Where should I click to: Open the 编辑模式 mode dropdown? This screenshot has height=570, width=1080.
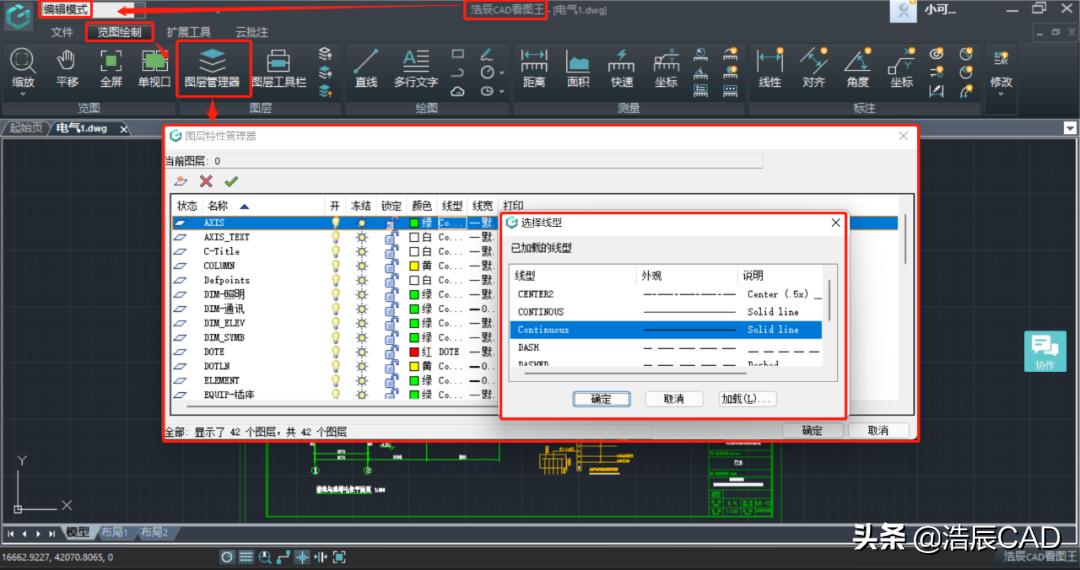[91, 9]
